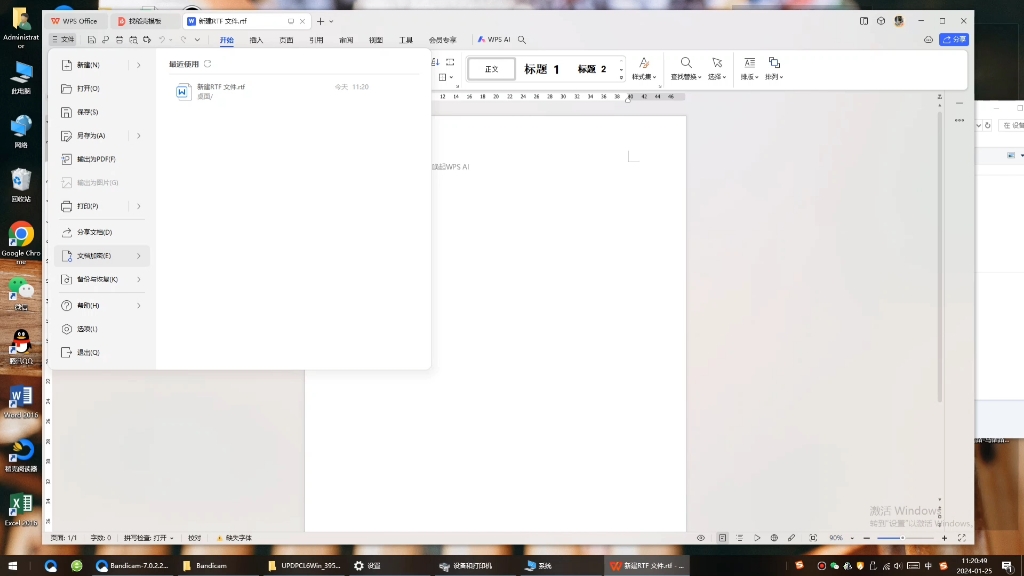Open the WPS AI tab
Viewport: 1024px width, 576px height.
click(x=494, y=40)
